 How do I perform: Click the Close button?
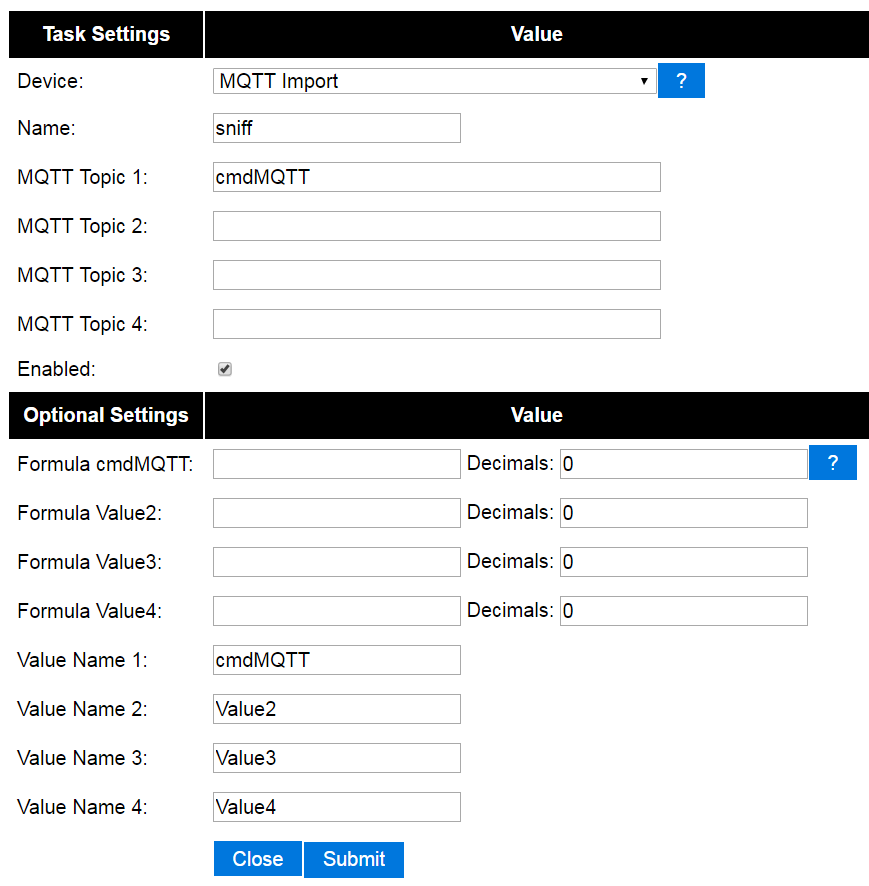coord(258,859)
